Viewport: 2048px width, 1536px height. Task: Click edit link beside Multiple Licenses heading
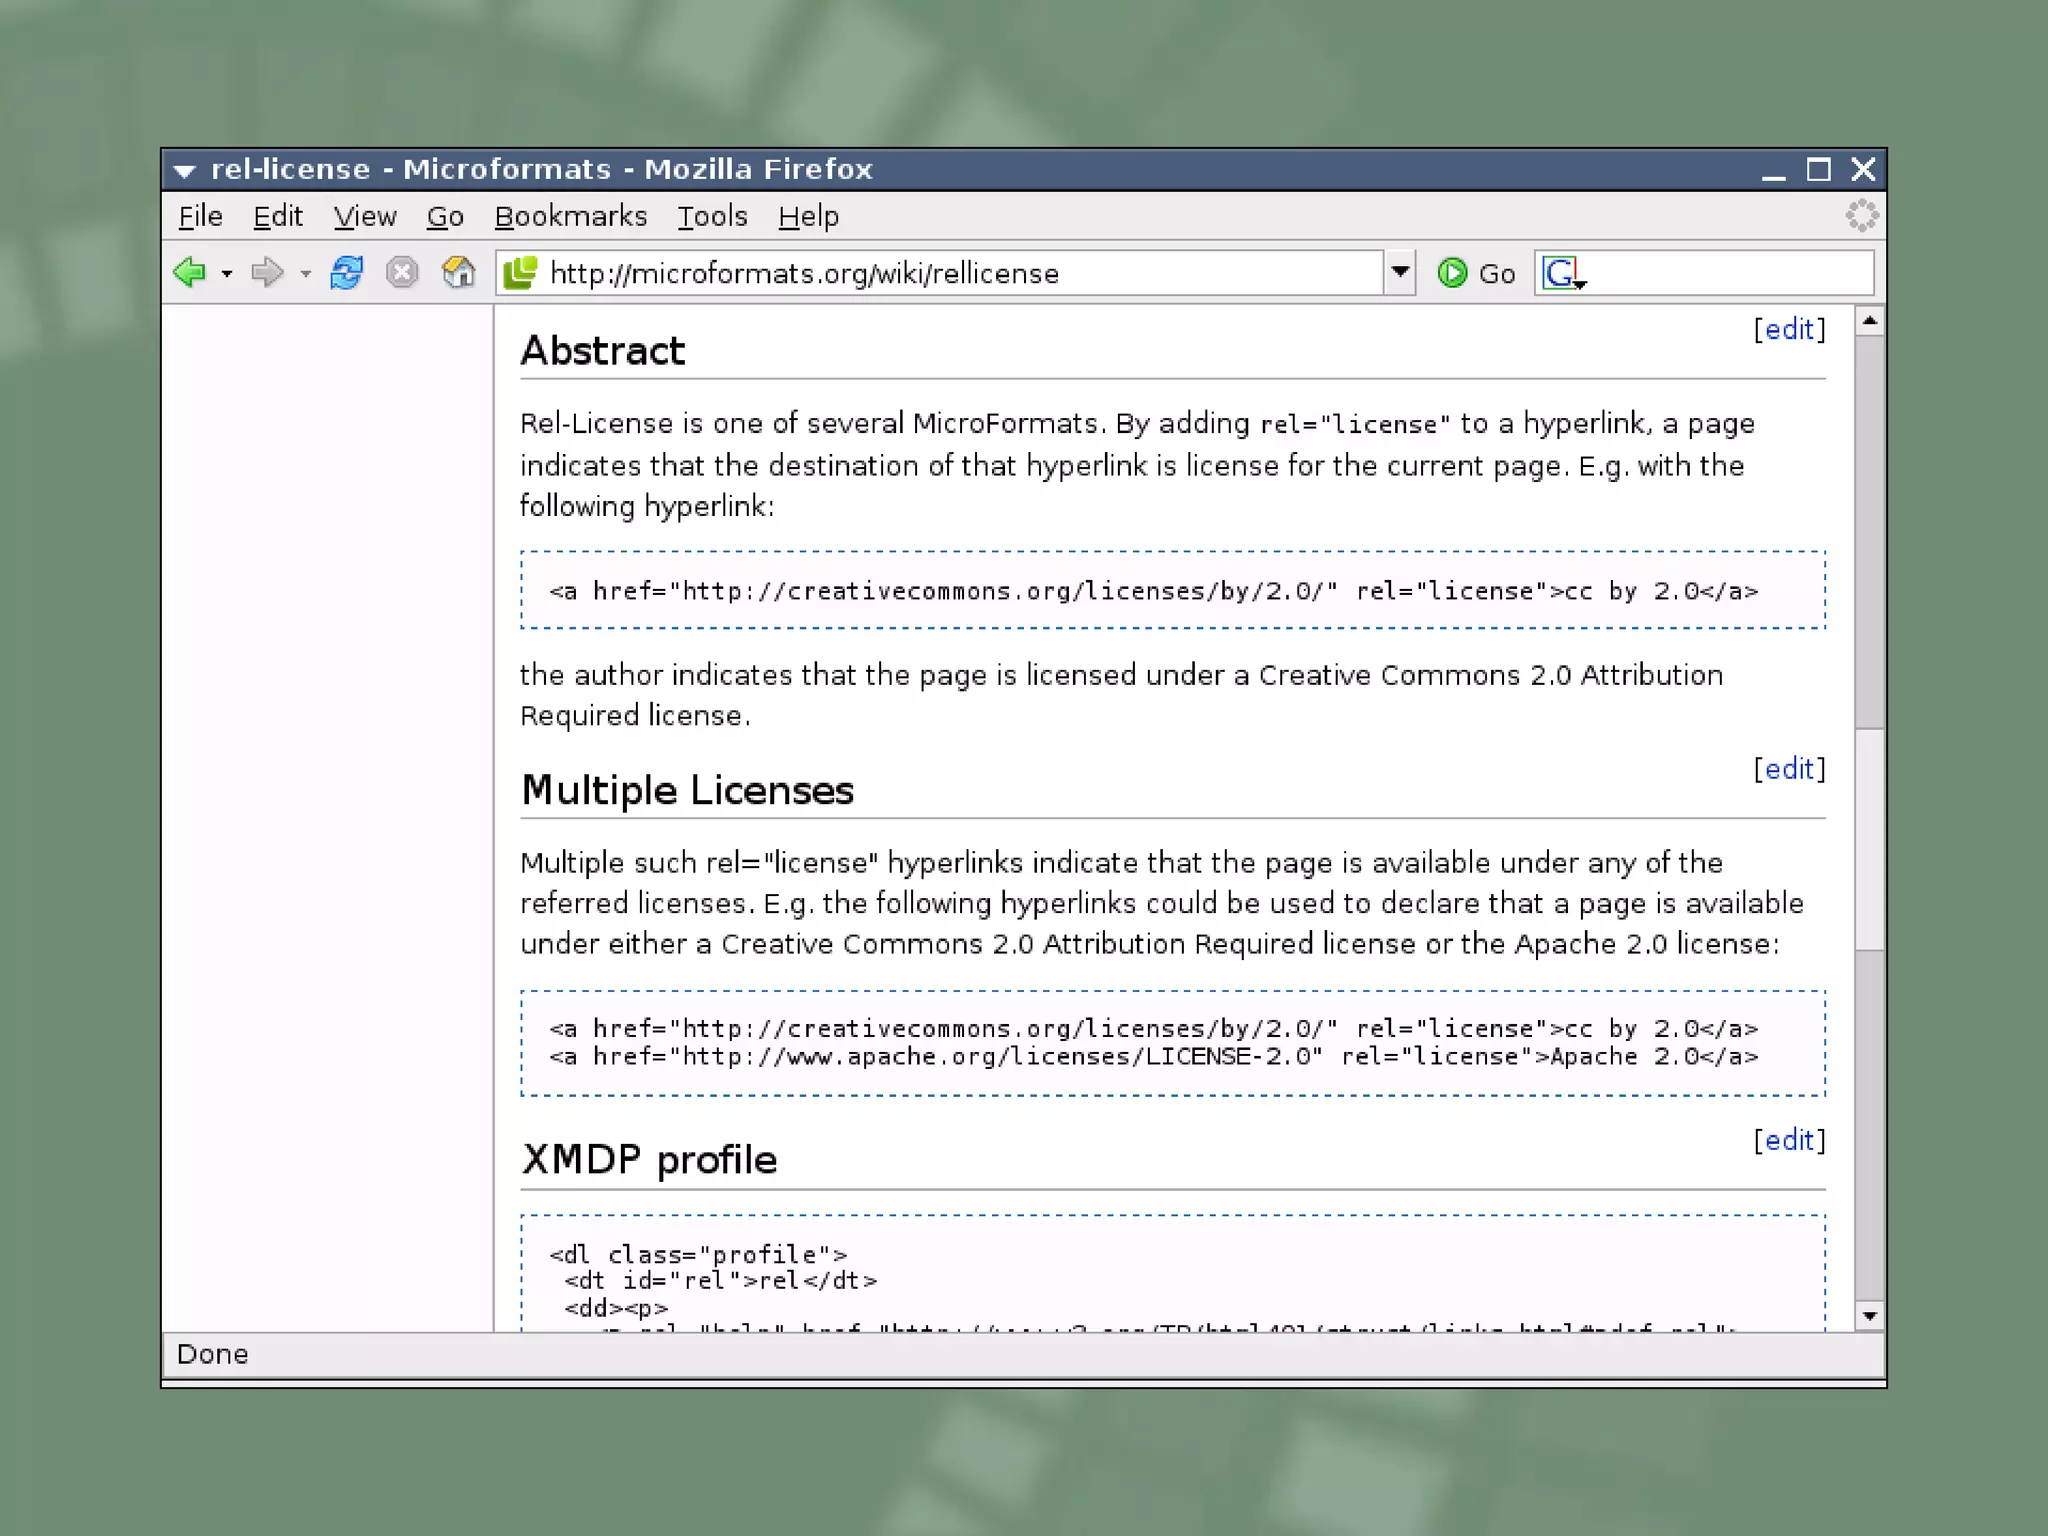coord(1789,768)
